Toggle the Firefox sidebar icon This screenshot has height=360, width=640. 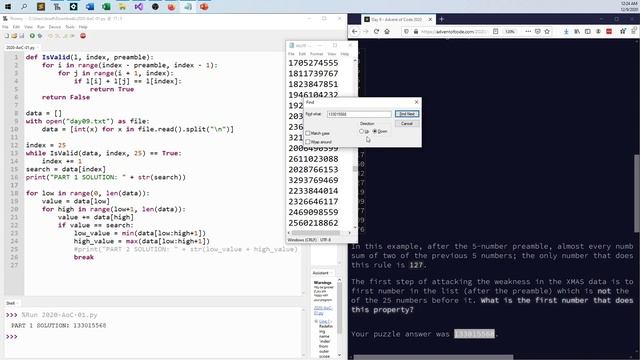[x=587, y=31]
